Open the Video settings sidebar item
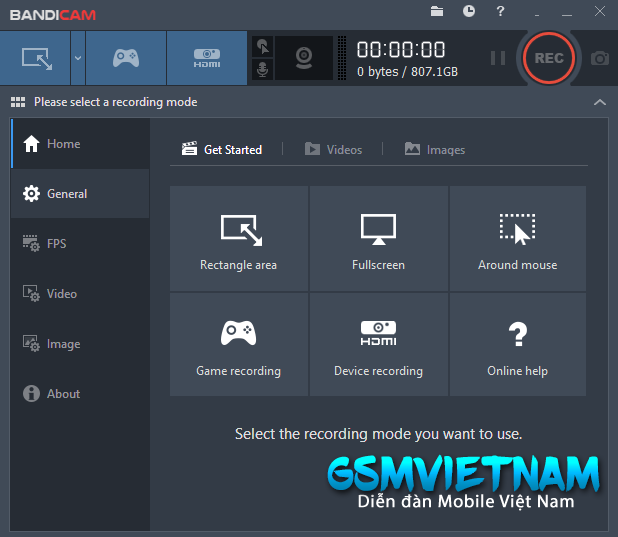Viewport: 618px width, 537px height. coord(80,294)
